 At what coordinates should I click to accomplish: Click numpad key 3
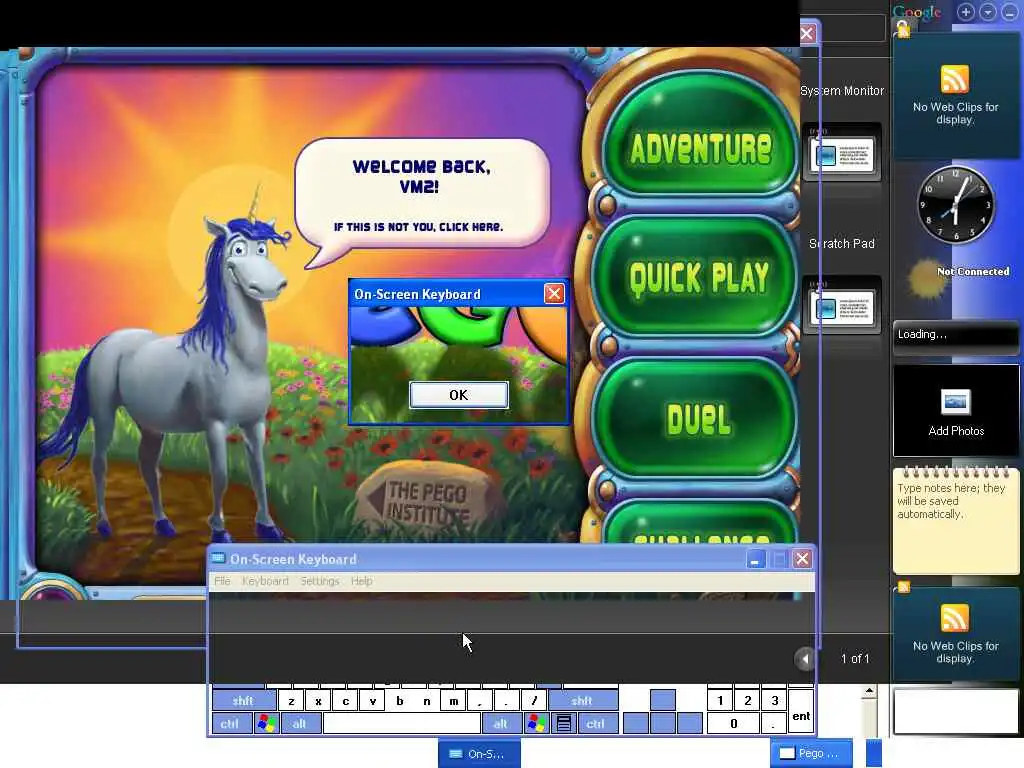tap(775, 701)
